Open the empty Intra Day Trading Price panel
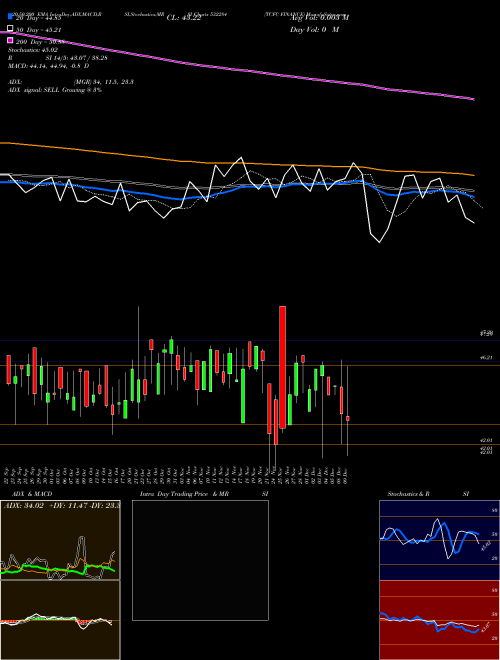Screen dimensions: 500x660 [200, 560]
